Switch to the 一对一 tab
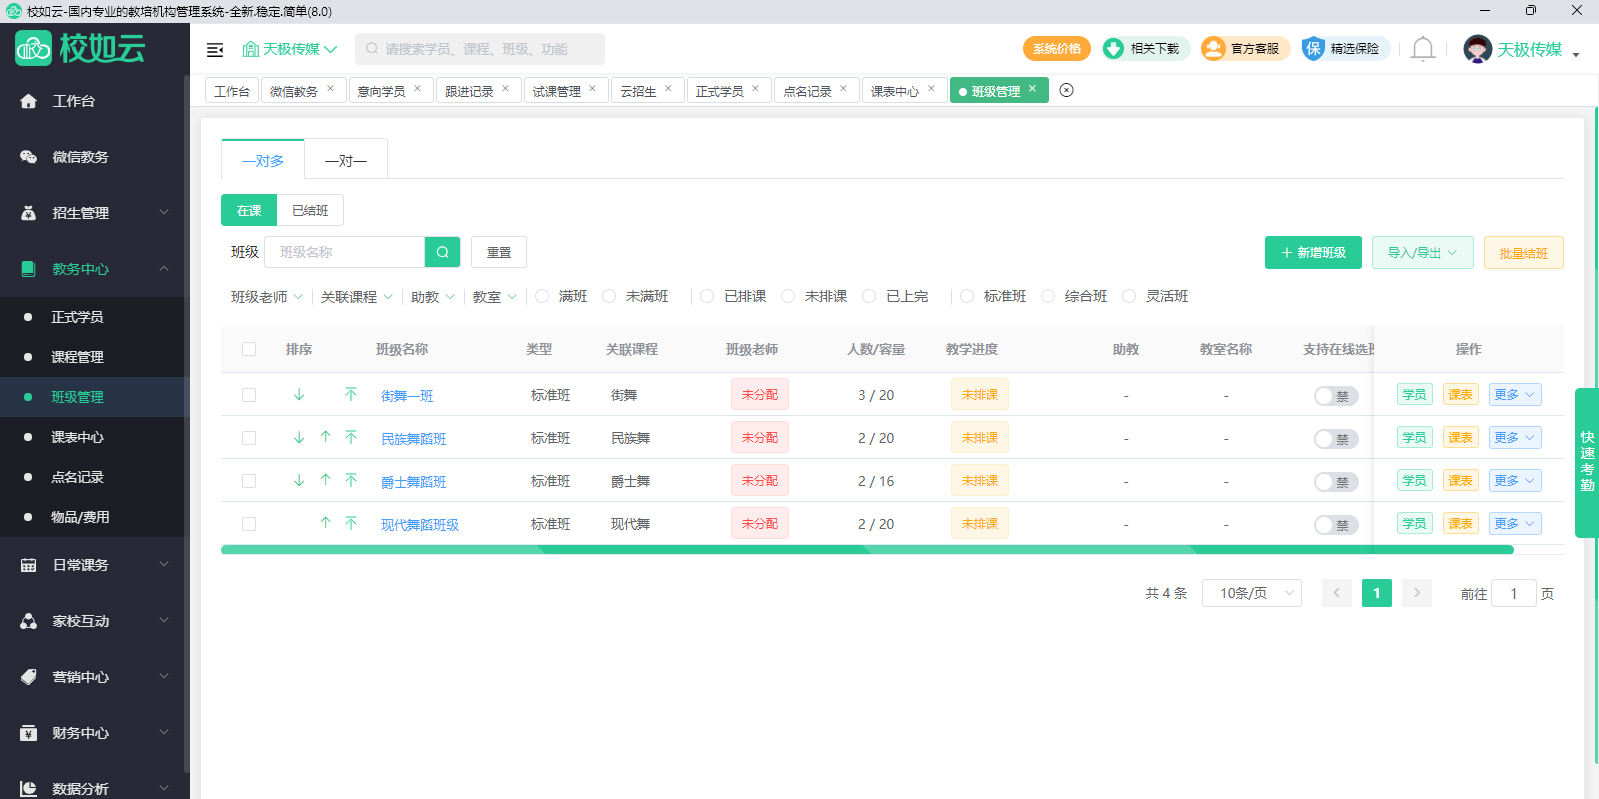 pos(346,160)
